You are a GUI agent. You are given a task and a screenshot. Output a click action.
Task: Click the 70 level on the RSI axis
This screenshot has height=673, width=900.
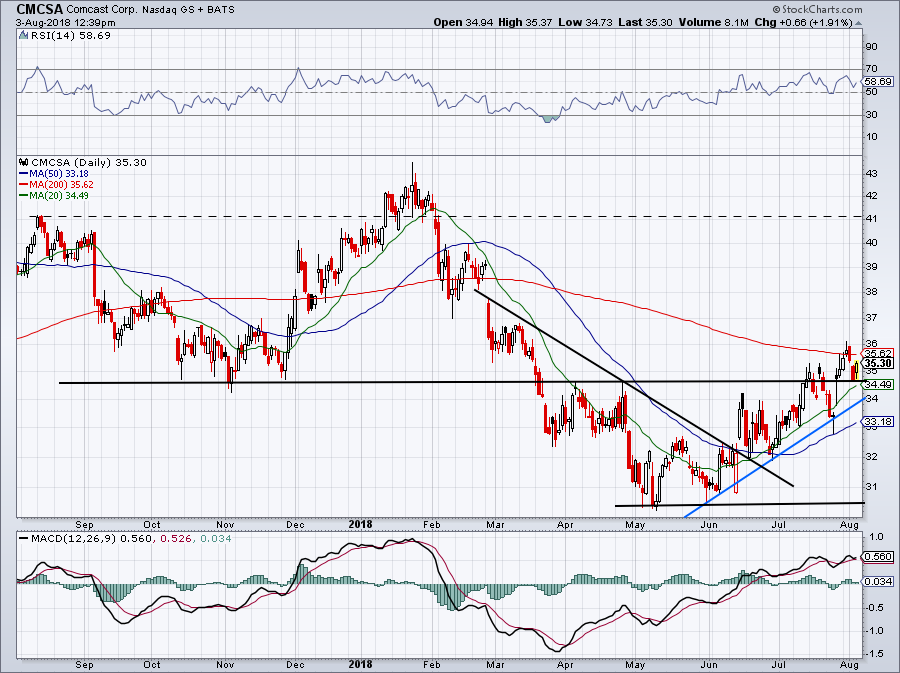pos(871,69)
